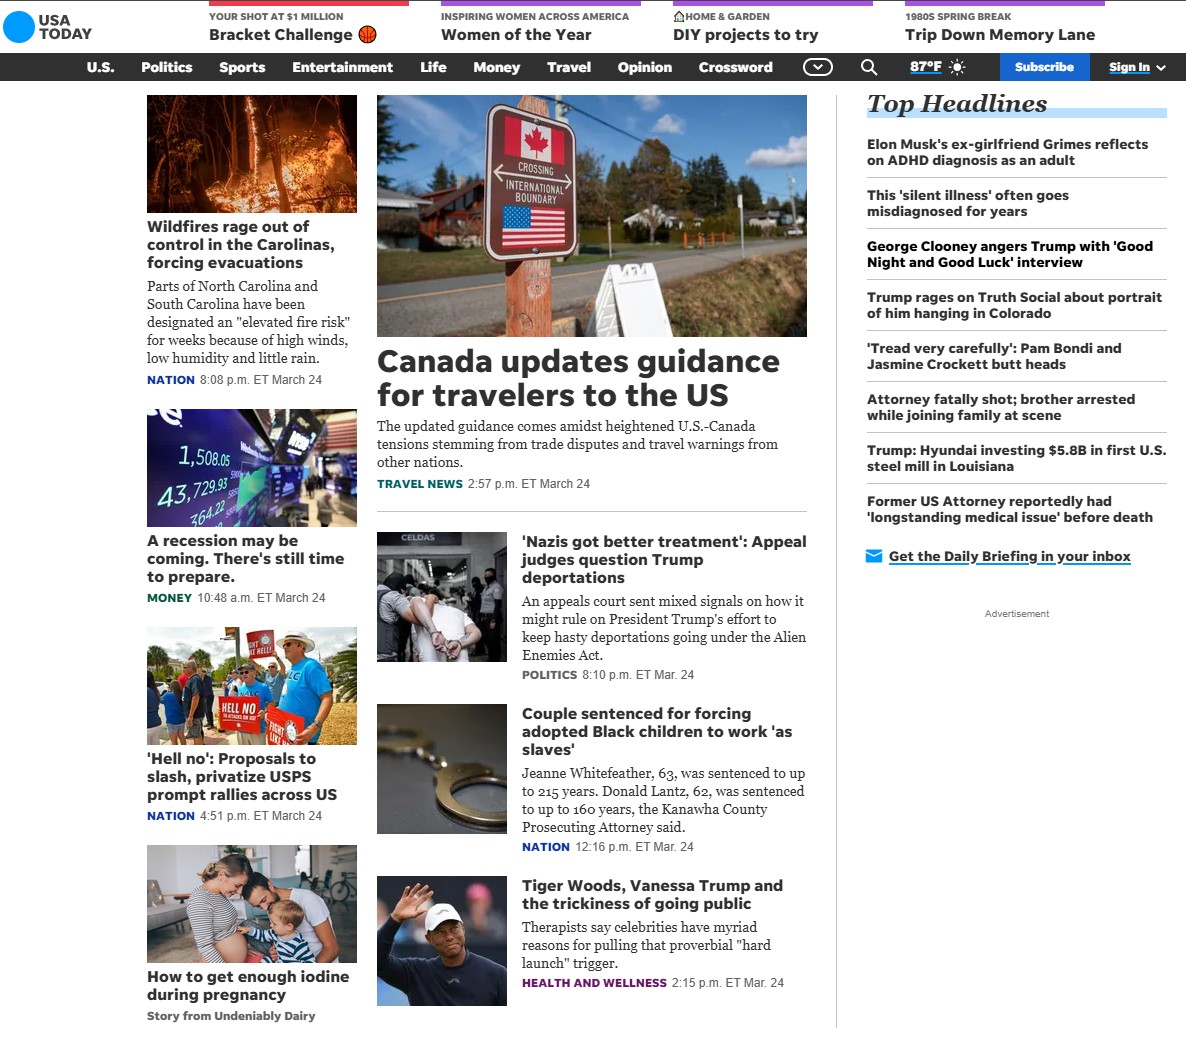Open 'silent illness' misdiagnosed headline
Image resolution: width=1186 pixels, height=1044 pixels.
click(x=967, y=203)
